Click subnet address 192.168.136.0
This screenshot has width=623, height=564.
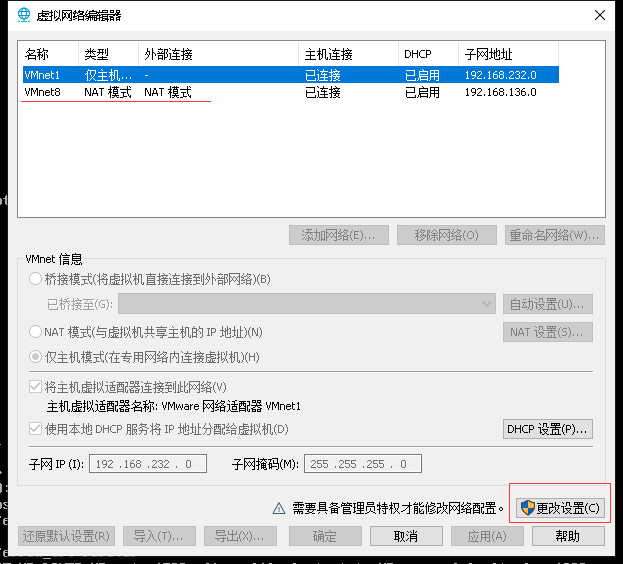(501, 92)
